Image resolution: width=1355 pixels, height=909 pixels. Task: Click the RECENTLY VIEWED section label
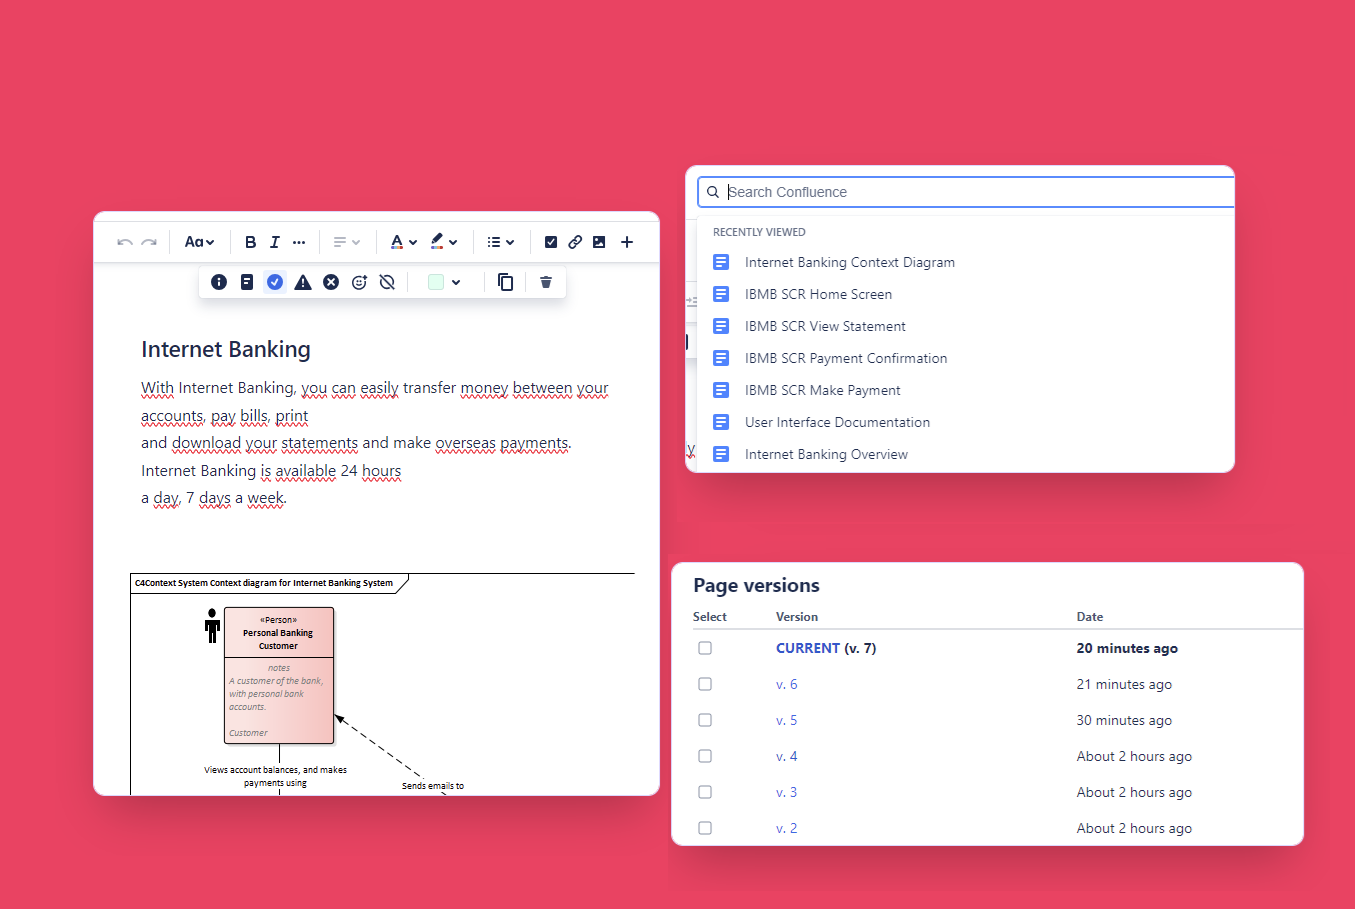(759, 232)
